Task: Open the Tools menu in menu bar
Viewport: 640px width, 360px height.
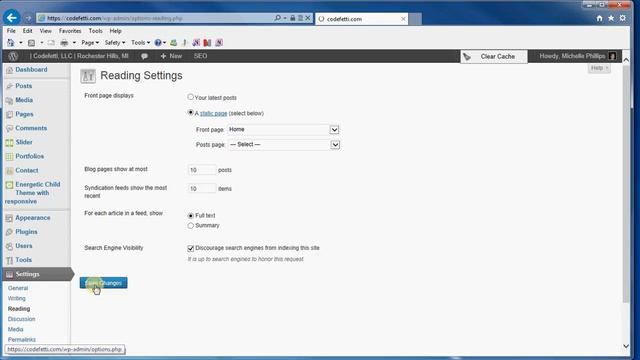Action: coord(96,31)
